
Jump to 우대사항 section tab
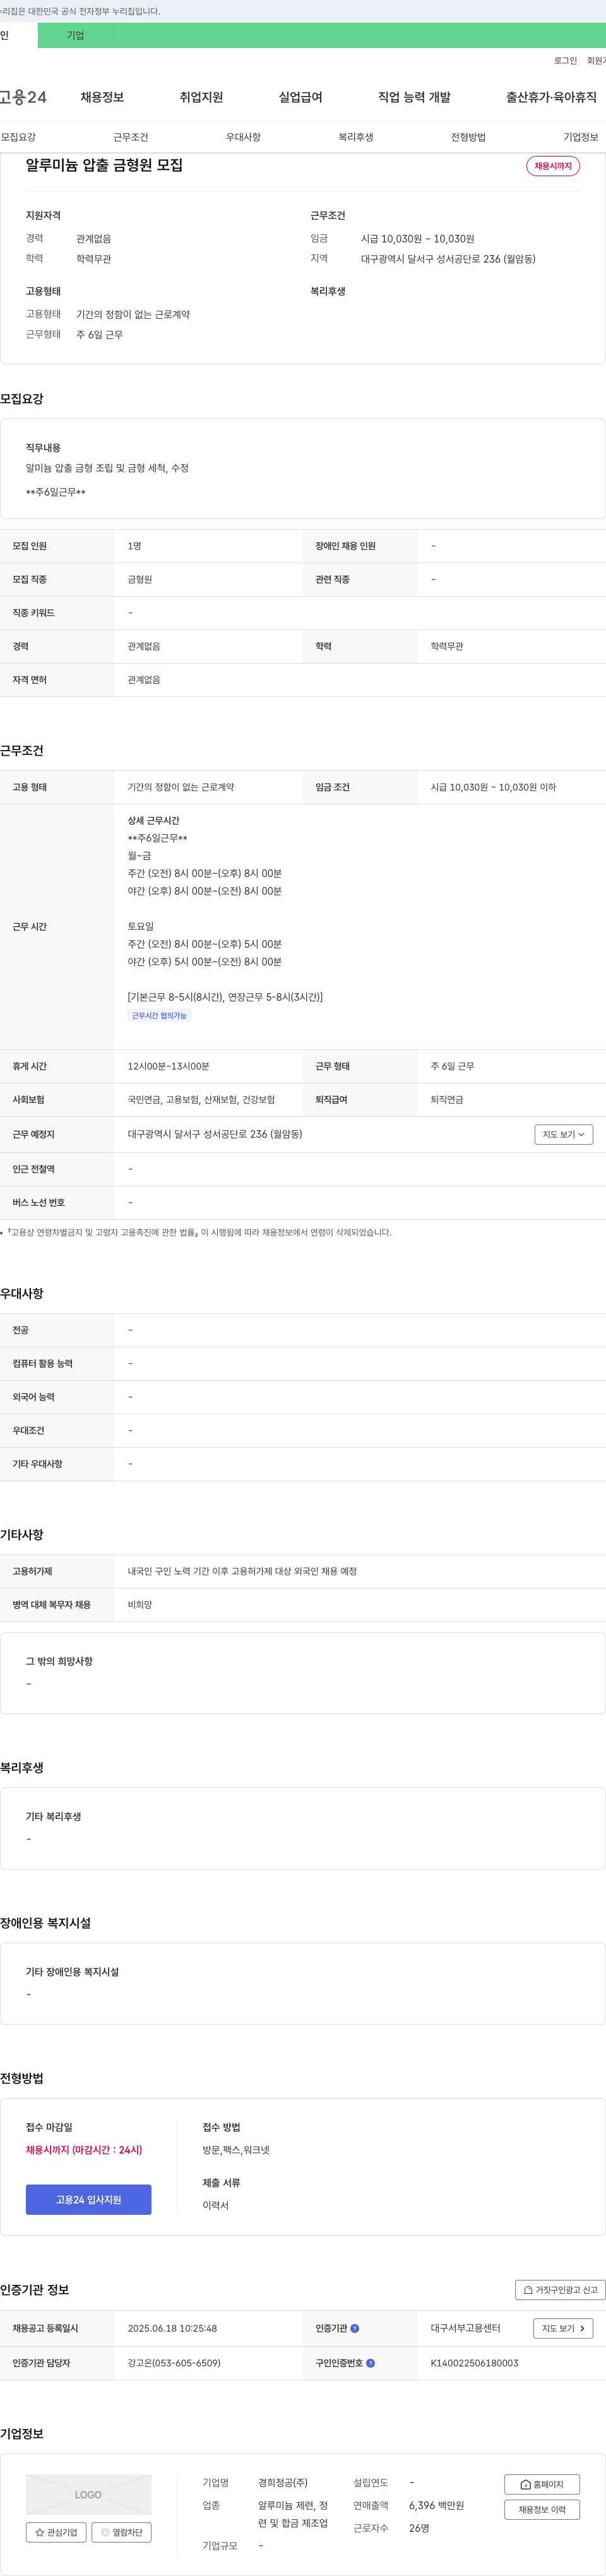[243, 137]
